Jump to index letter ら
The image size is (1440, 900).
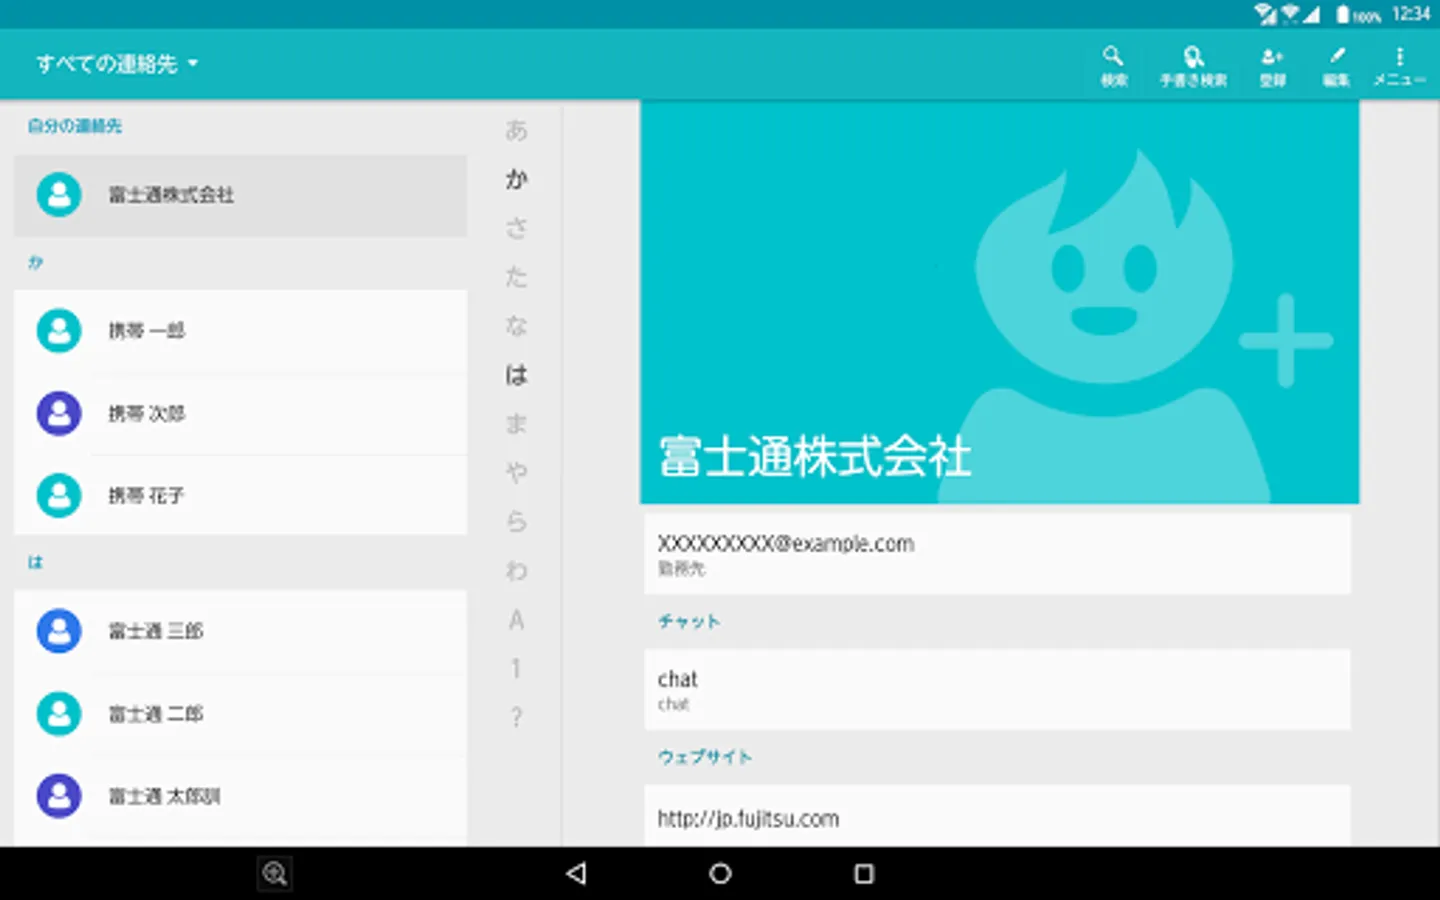tap(516, 522)
